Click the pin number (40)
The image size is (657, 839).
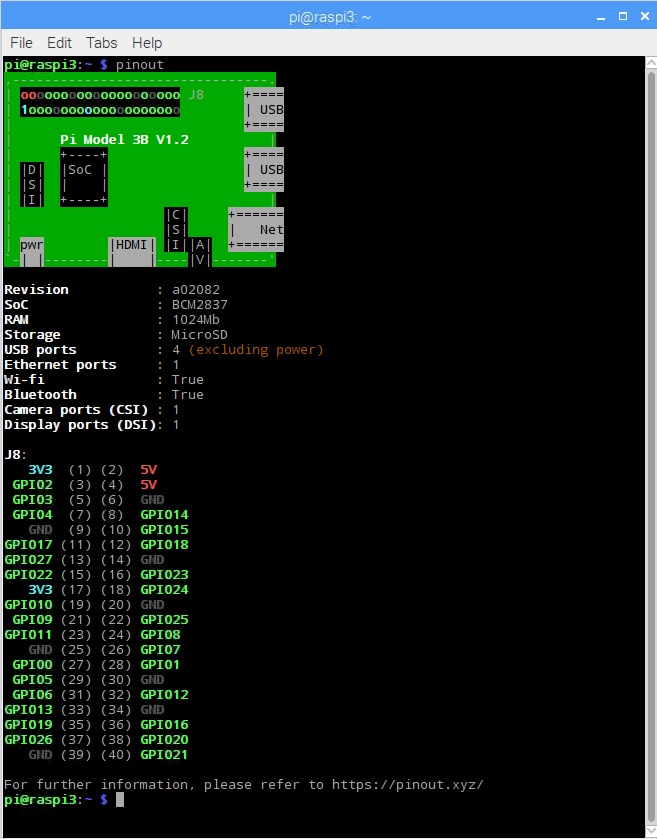[x=116, y=755]
